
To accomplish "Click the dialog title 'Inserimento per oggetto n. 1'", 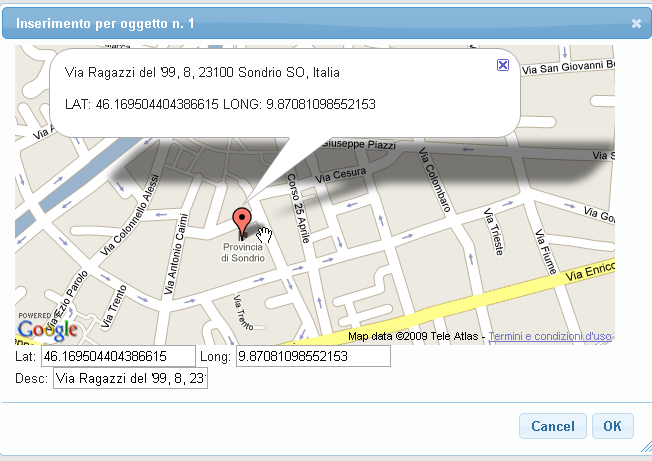I will tap(105, 23).
